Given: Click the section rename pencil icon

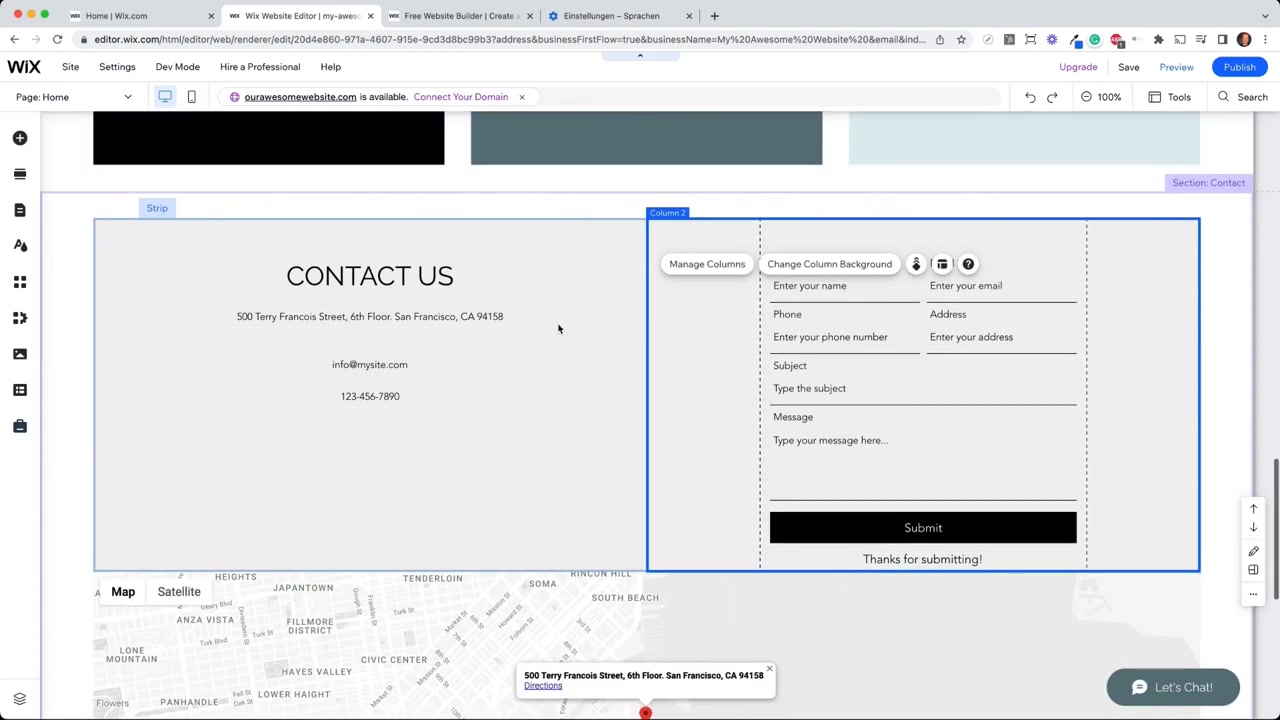Looking at the screenshot, I should pyautogui.click(x=1253, y=551).
